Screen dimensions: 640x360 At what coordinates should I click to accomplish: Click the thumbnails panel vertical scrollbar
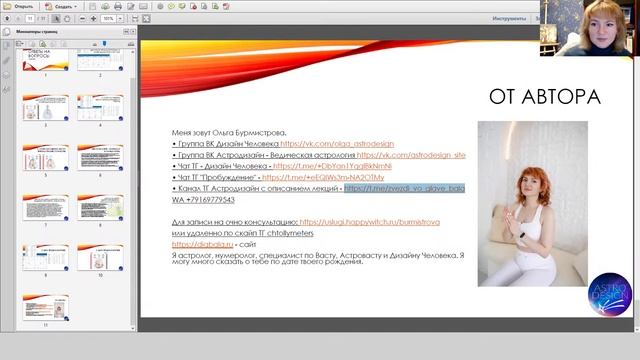click(133, 190)
